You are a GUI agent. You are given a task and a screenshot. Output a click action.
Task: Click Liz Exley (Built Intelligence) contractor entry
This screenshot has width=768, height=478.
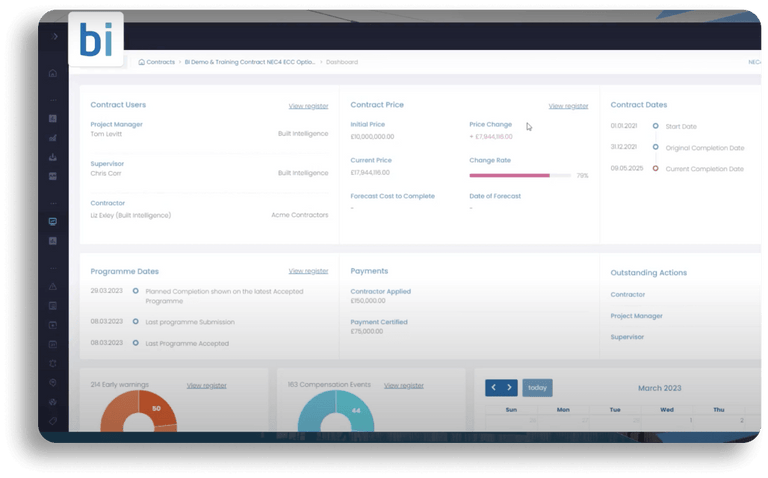point(131,215)
